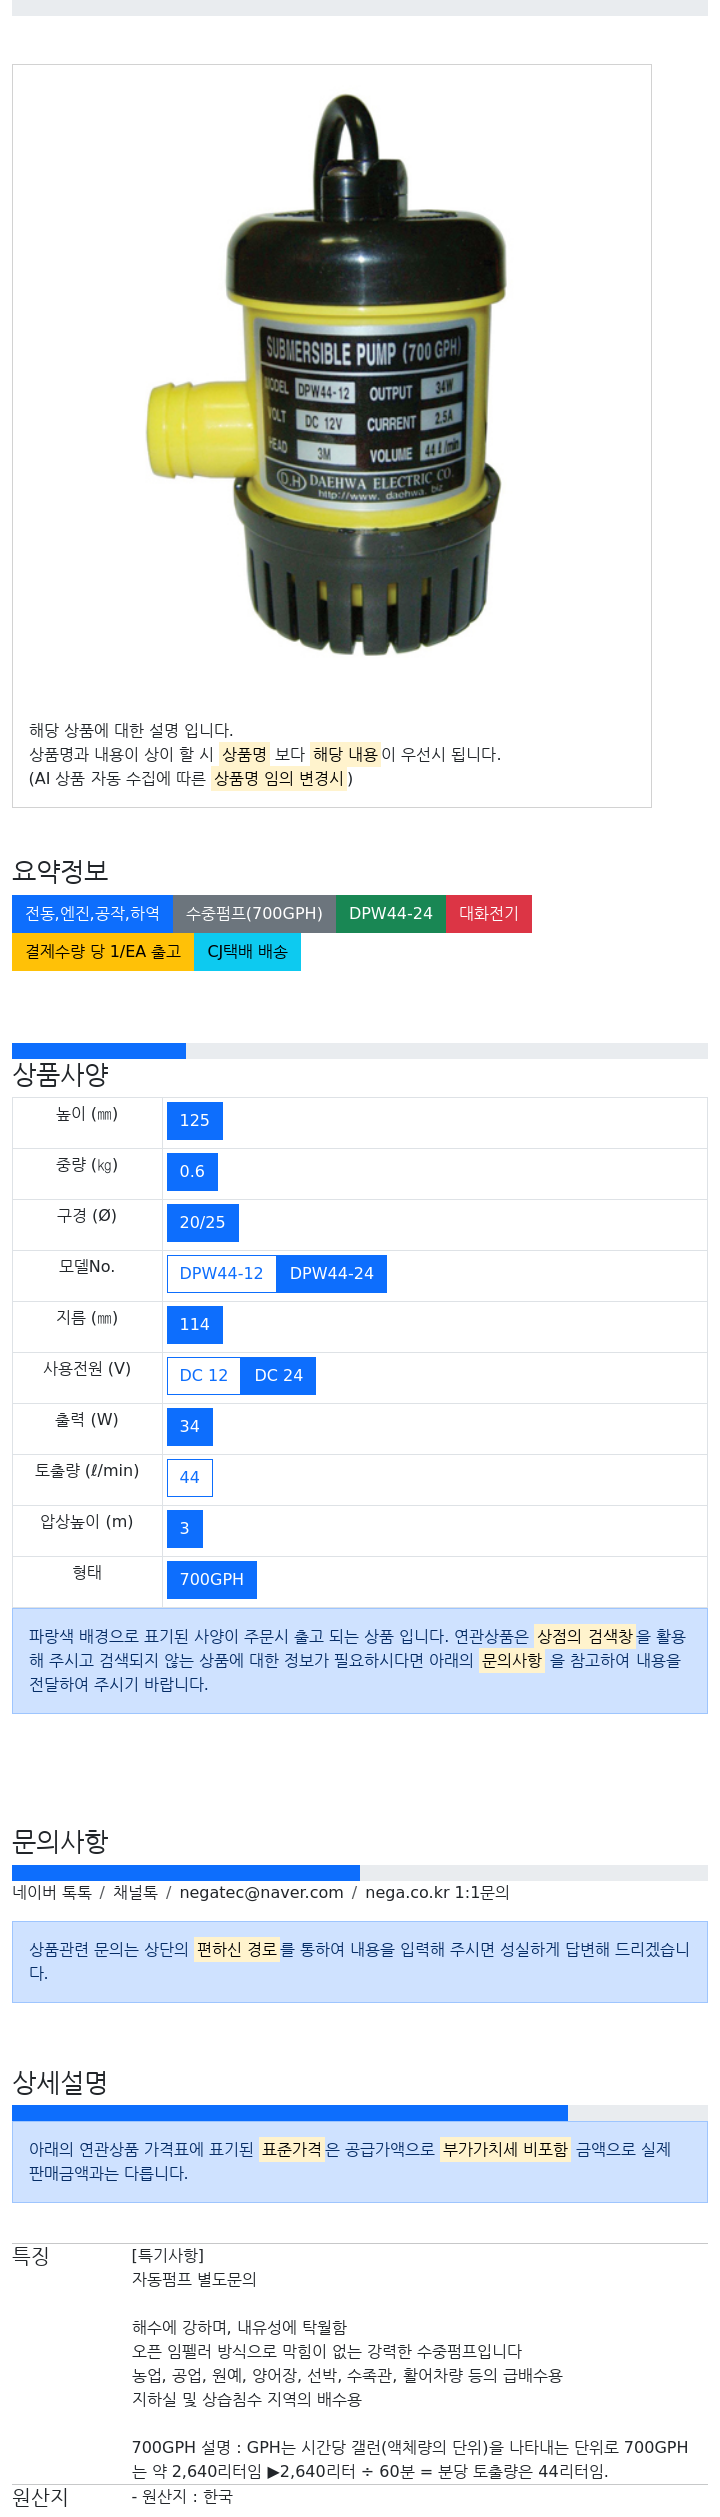Click the 700GPH type button

pyautogui.click(x=211, y=1580)
